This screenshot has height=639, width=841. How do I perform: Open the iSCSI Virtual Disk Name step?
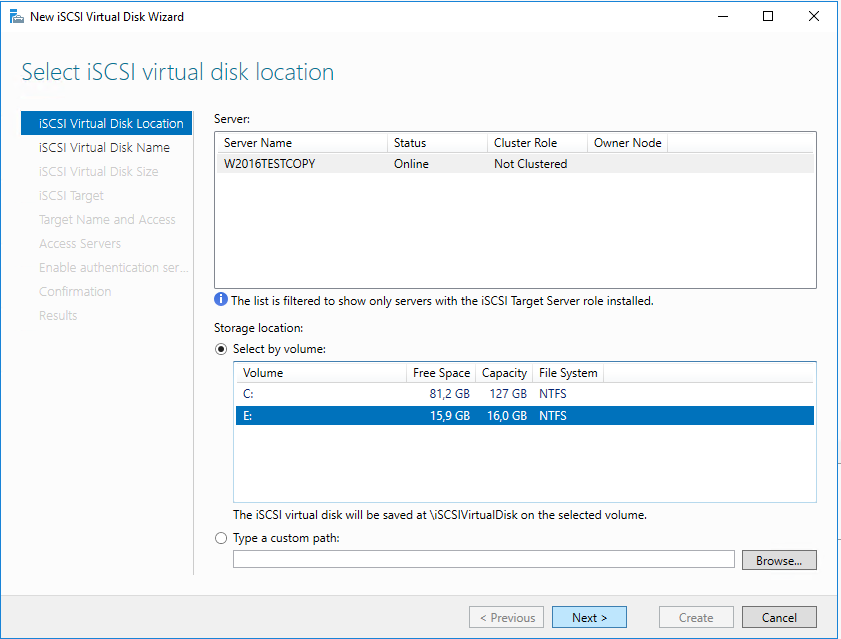pyautogui.click(x=104, y=148)
